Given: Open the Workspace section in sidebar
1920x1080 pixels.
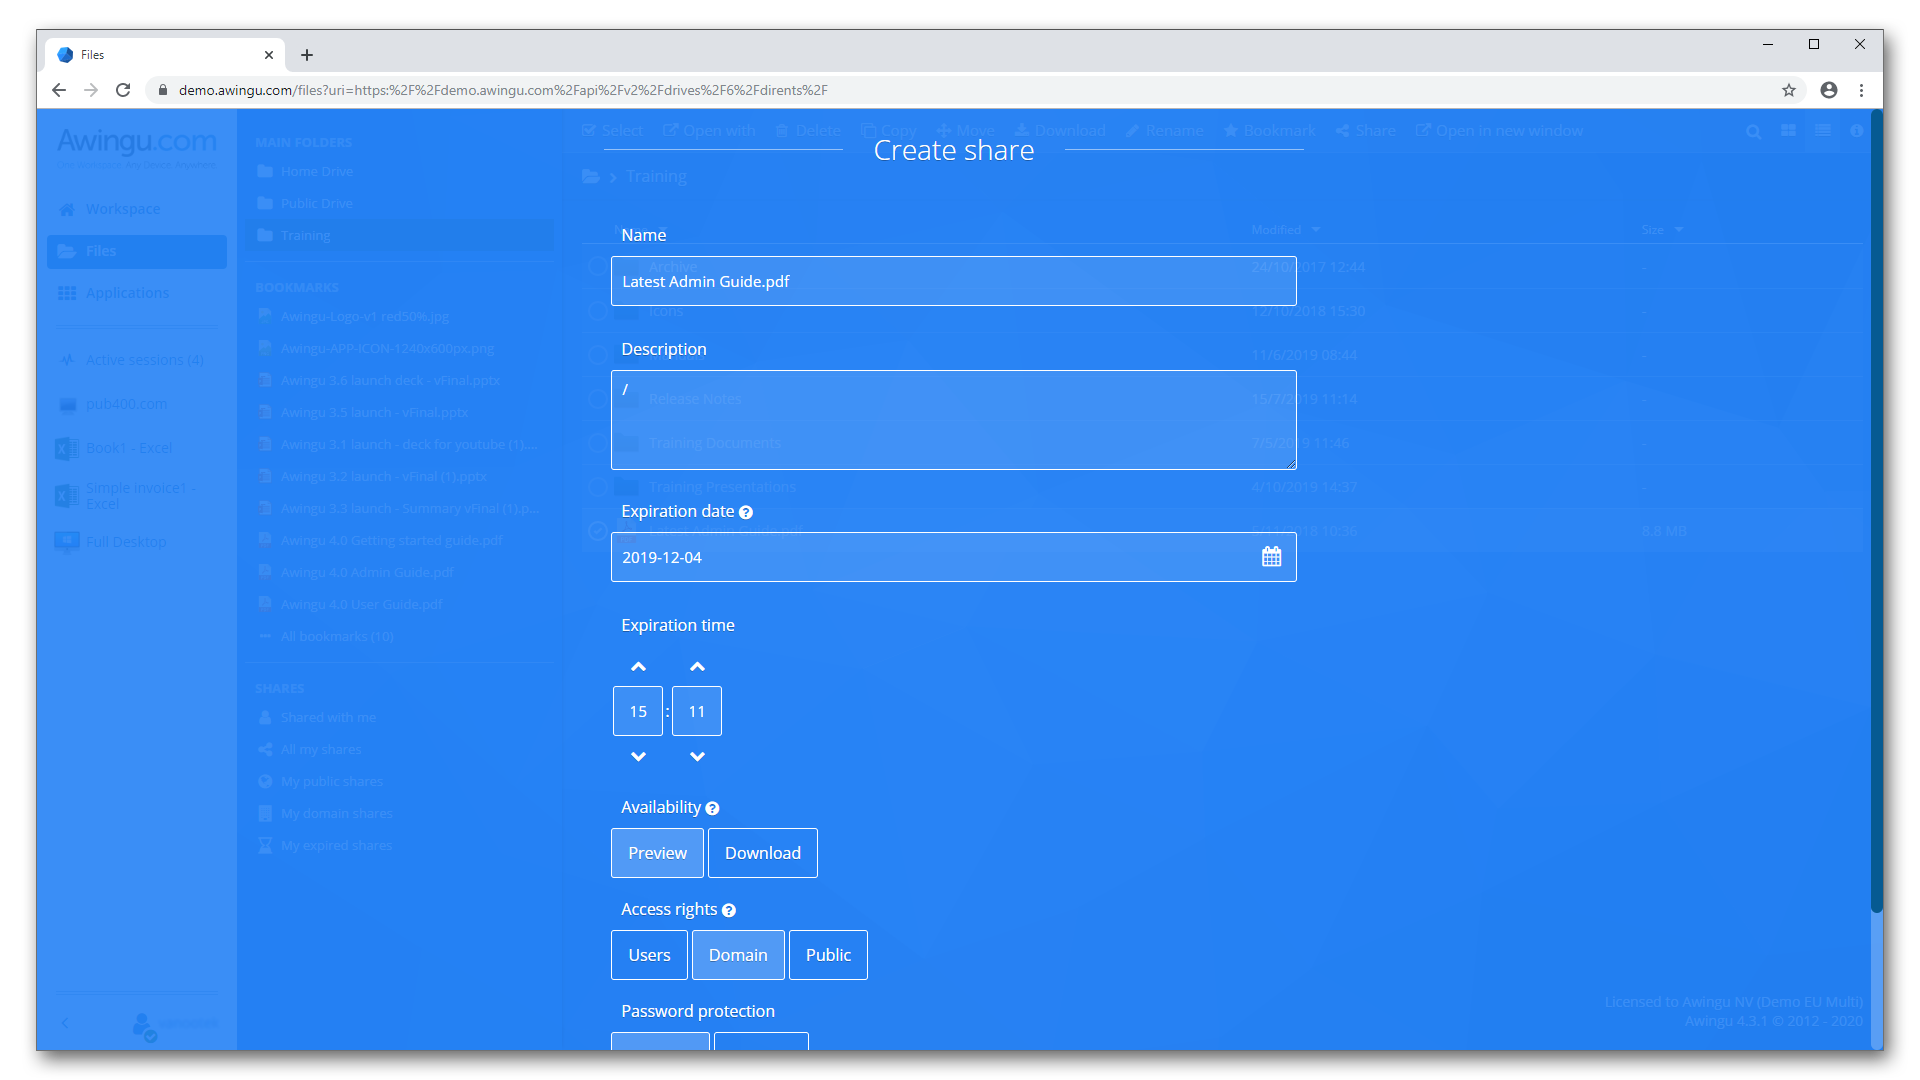Looking at the screenshot, I should tap(122, 209).
